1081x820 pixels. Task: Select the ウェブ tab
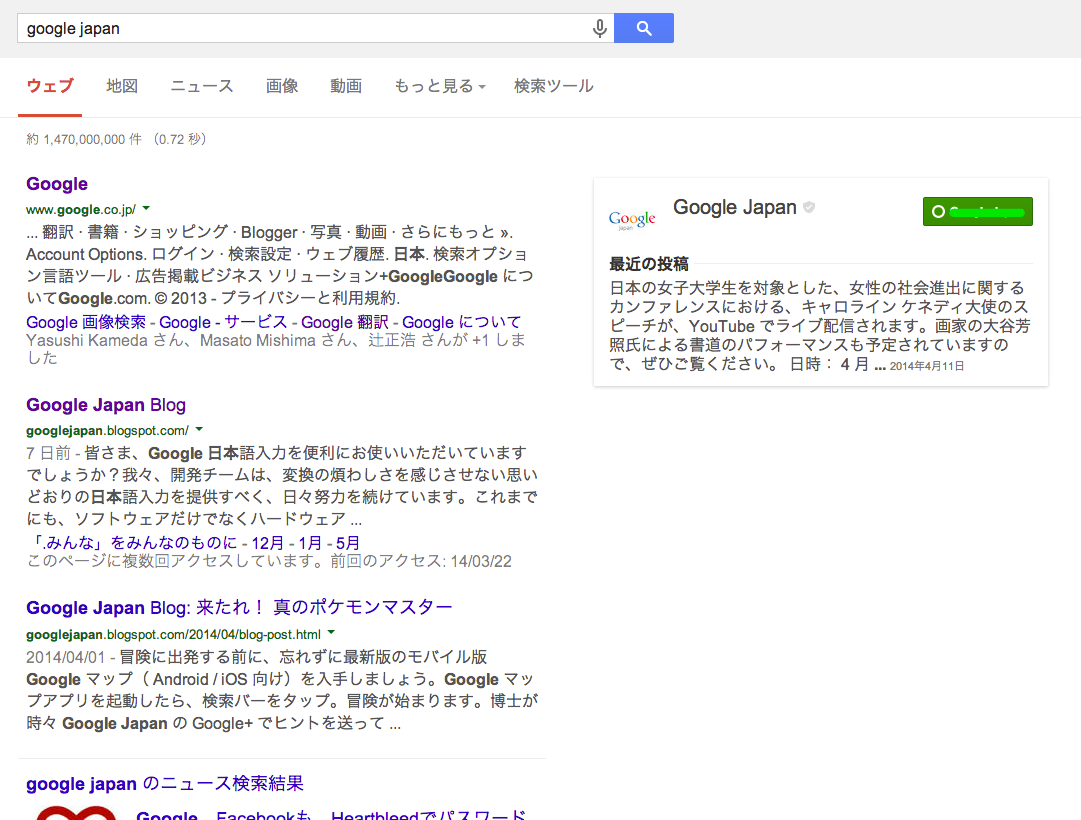[50, 86]
